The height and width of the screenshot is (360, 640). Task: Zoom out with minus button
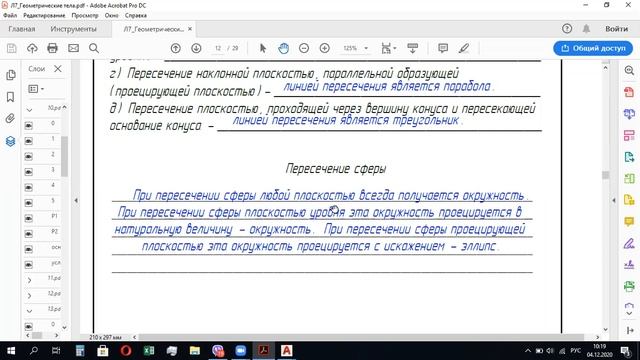[x=304, y=48]
